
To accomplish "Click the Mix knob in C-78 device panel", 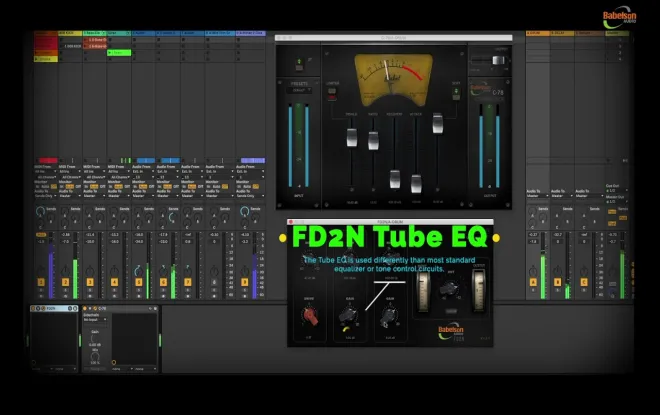I will click(x=95, y=356).
